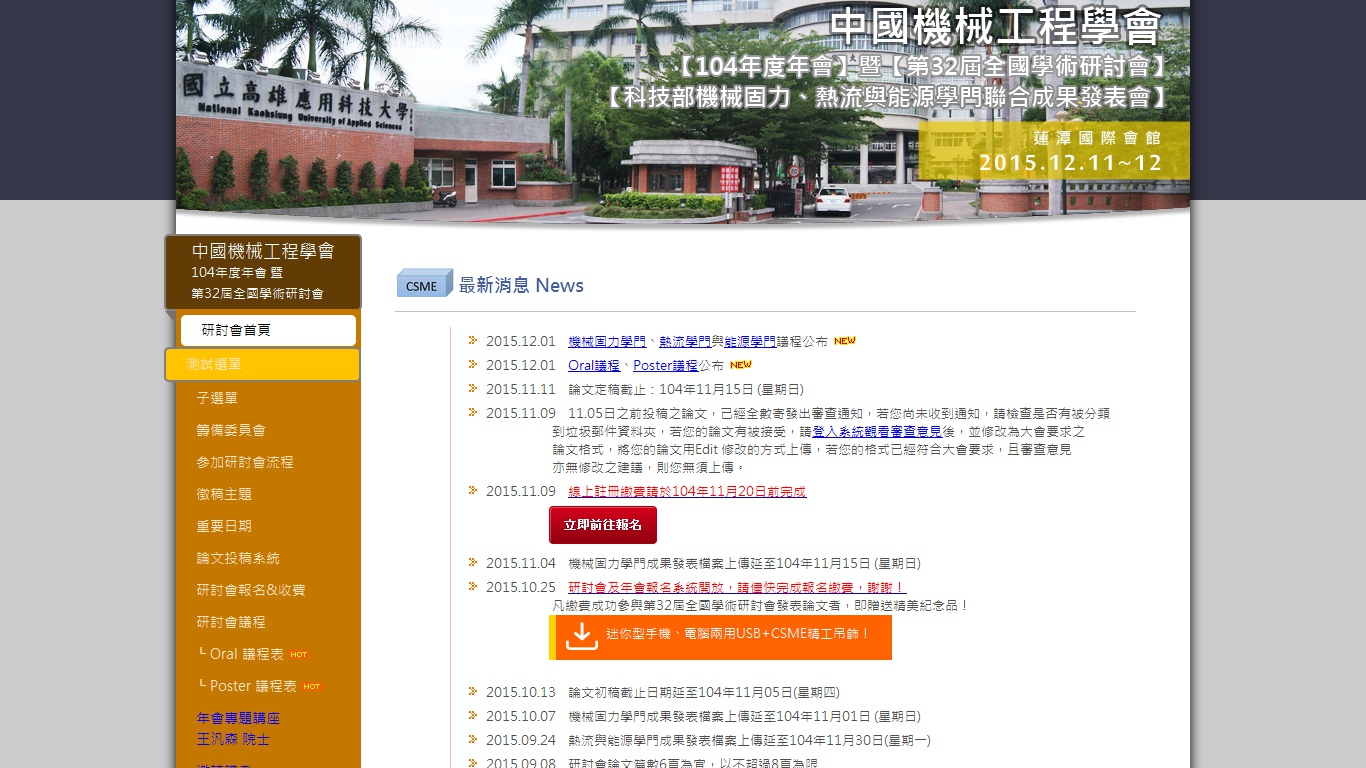Go to 籌備委員會 page
This screenshot has height=768, width=1366.
point(231,430)
